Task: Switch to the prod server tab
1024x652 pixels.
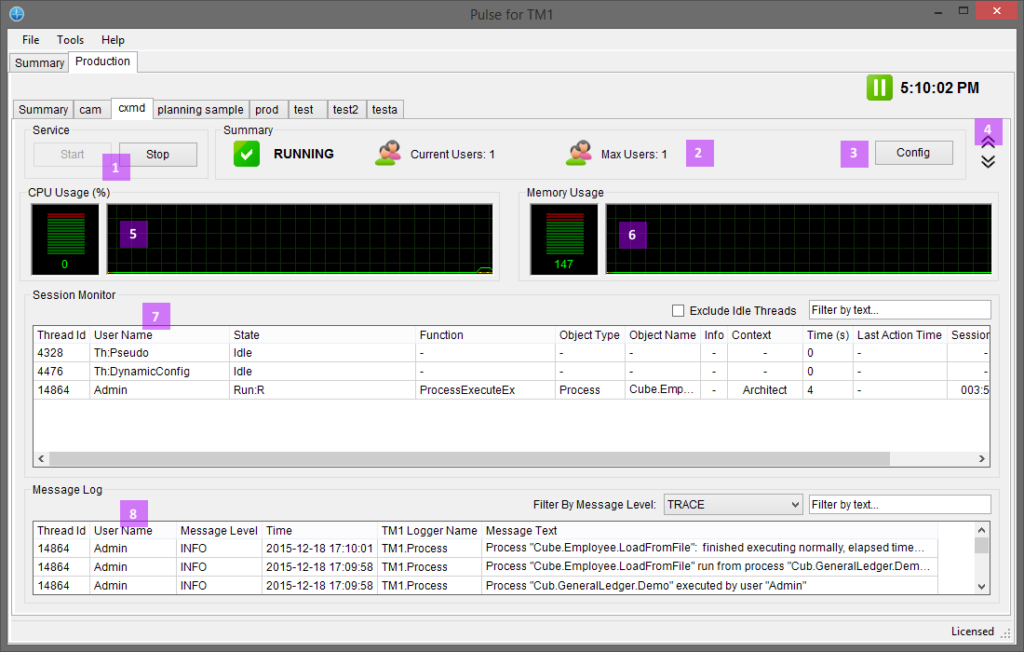Action: click(x=267, y=109)
